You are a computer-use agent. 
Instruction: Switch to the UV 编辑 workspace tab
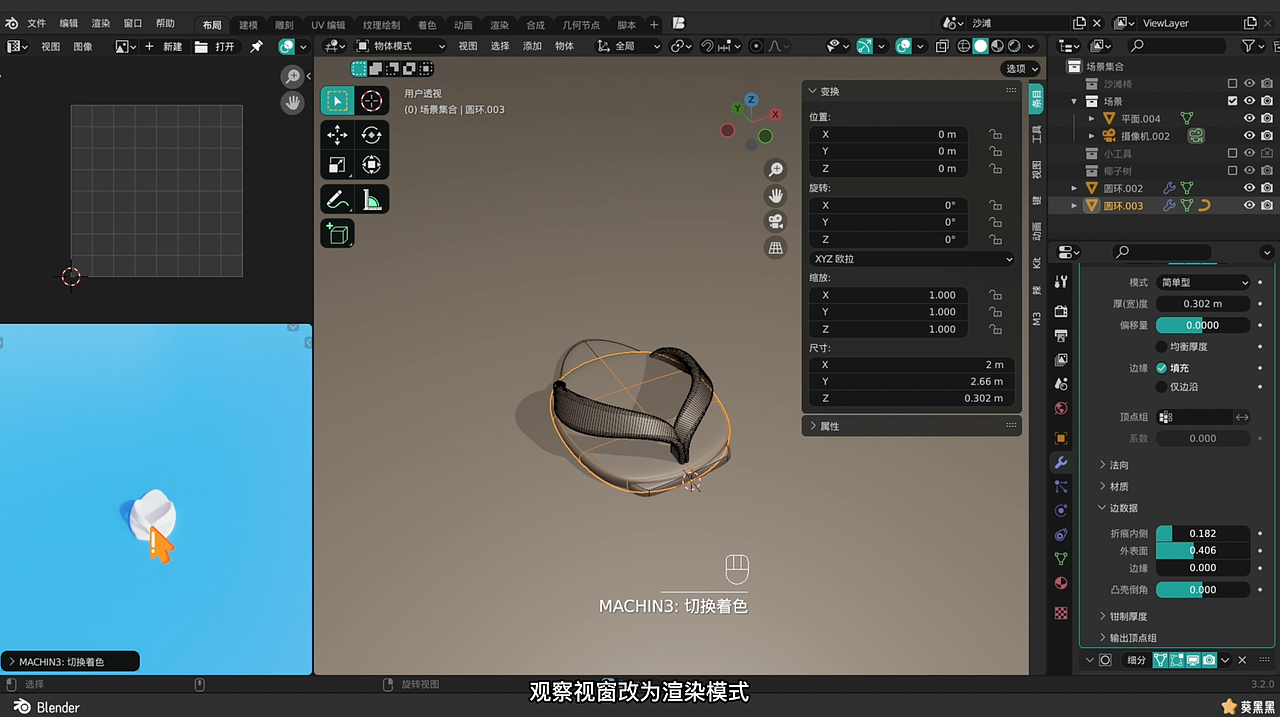[328, 25]
